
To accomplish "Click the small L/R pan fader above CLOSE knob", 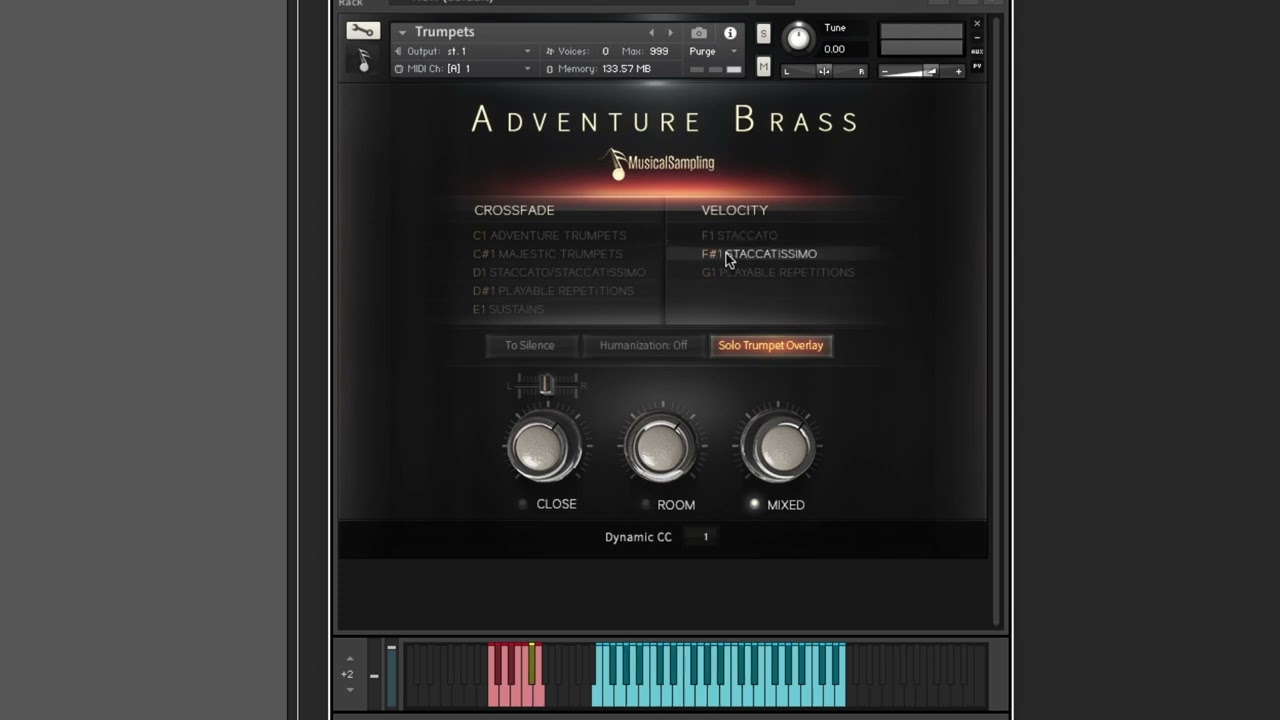I will tap(547, 384).
